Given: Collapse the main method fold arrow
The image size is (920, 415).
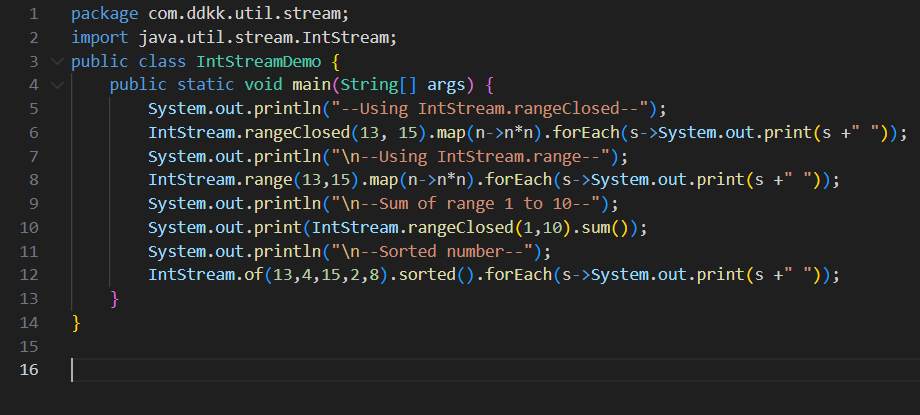Looking at the screenshot, I should [54, 85].
